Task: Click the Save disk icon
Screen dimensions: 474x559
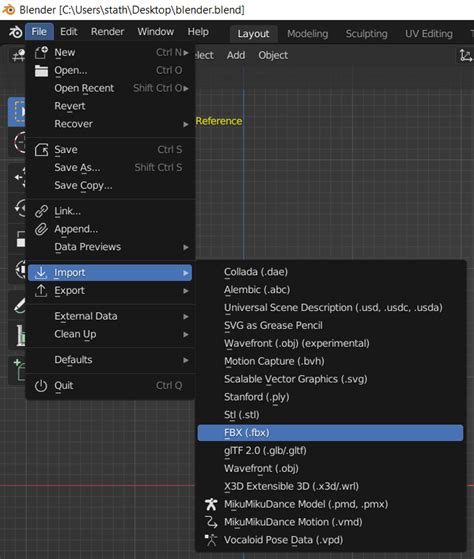Action: tap(41, 150)
